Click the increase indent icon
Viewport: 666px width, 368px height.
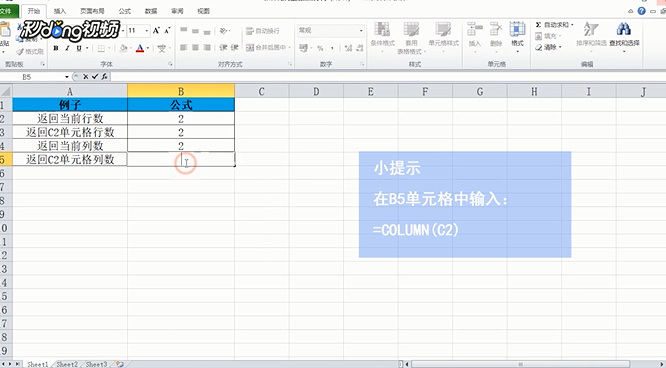click(234, 48)
